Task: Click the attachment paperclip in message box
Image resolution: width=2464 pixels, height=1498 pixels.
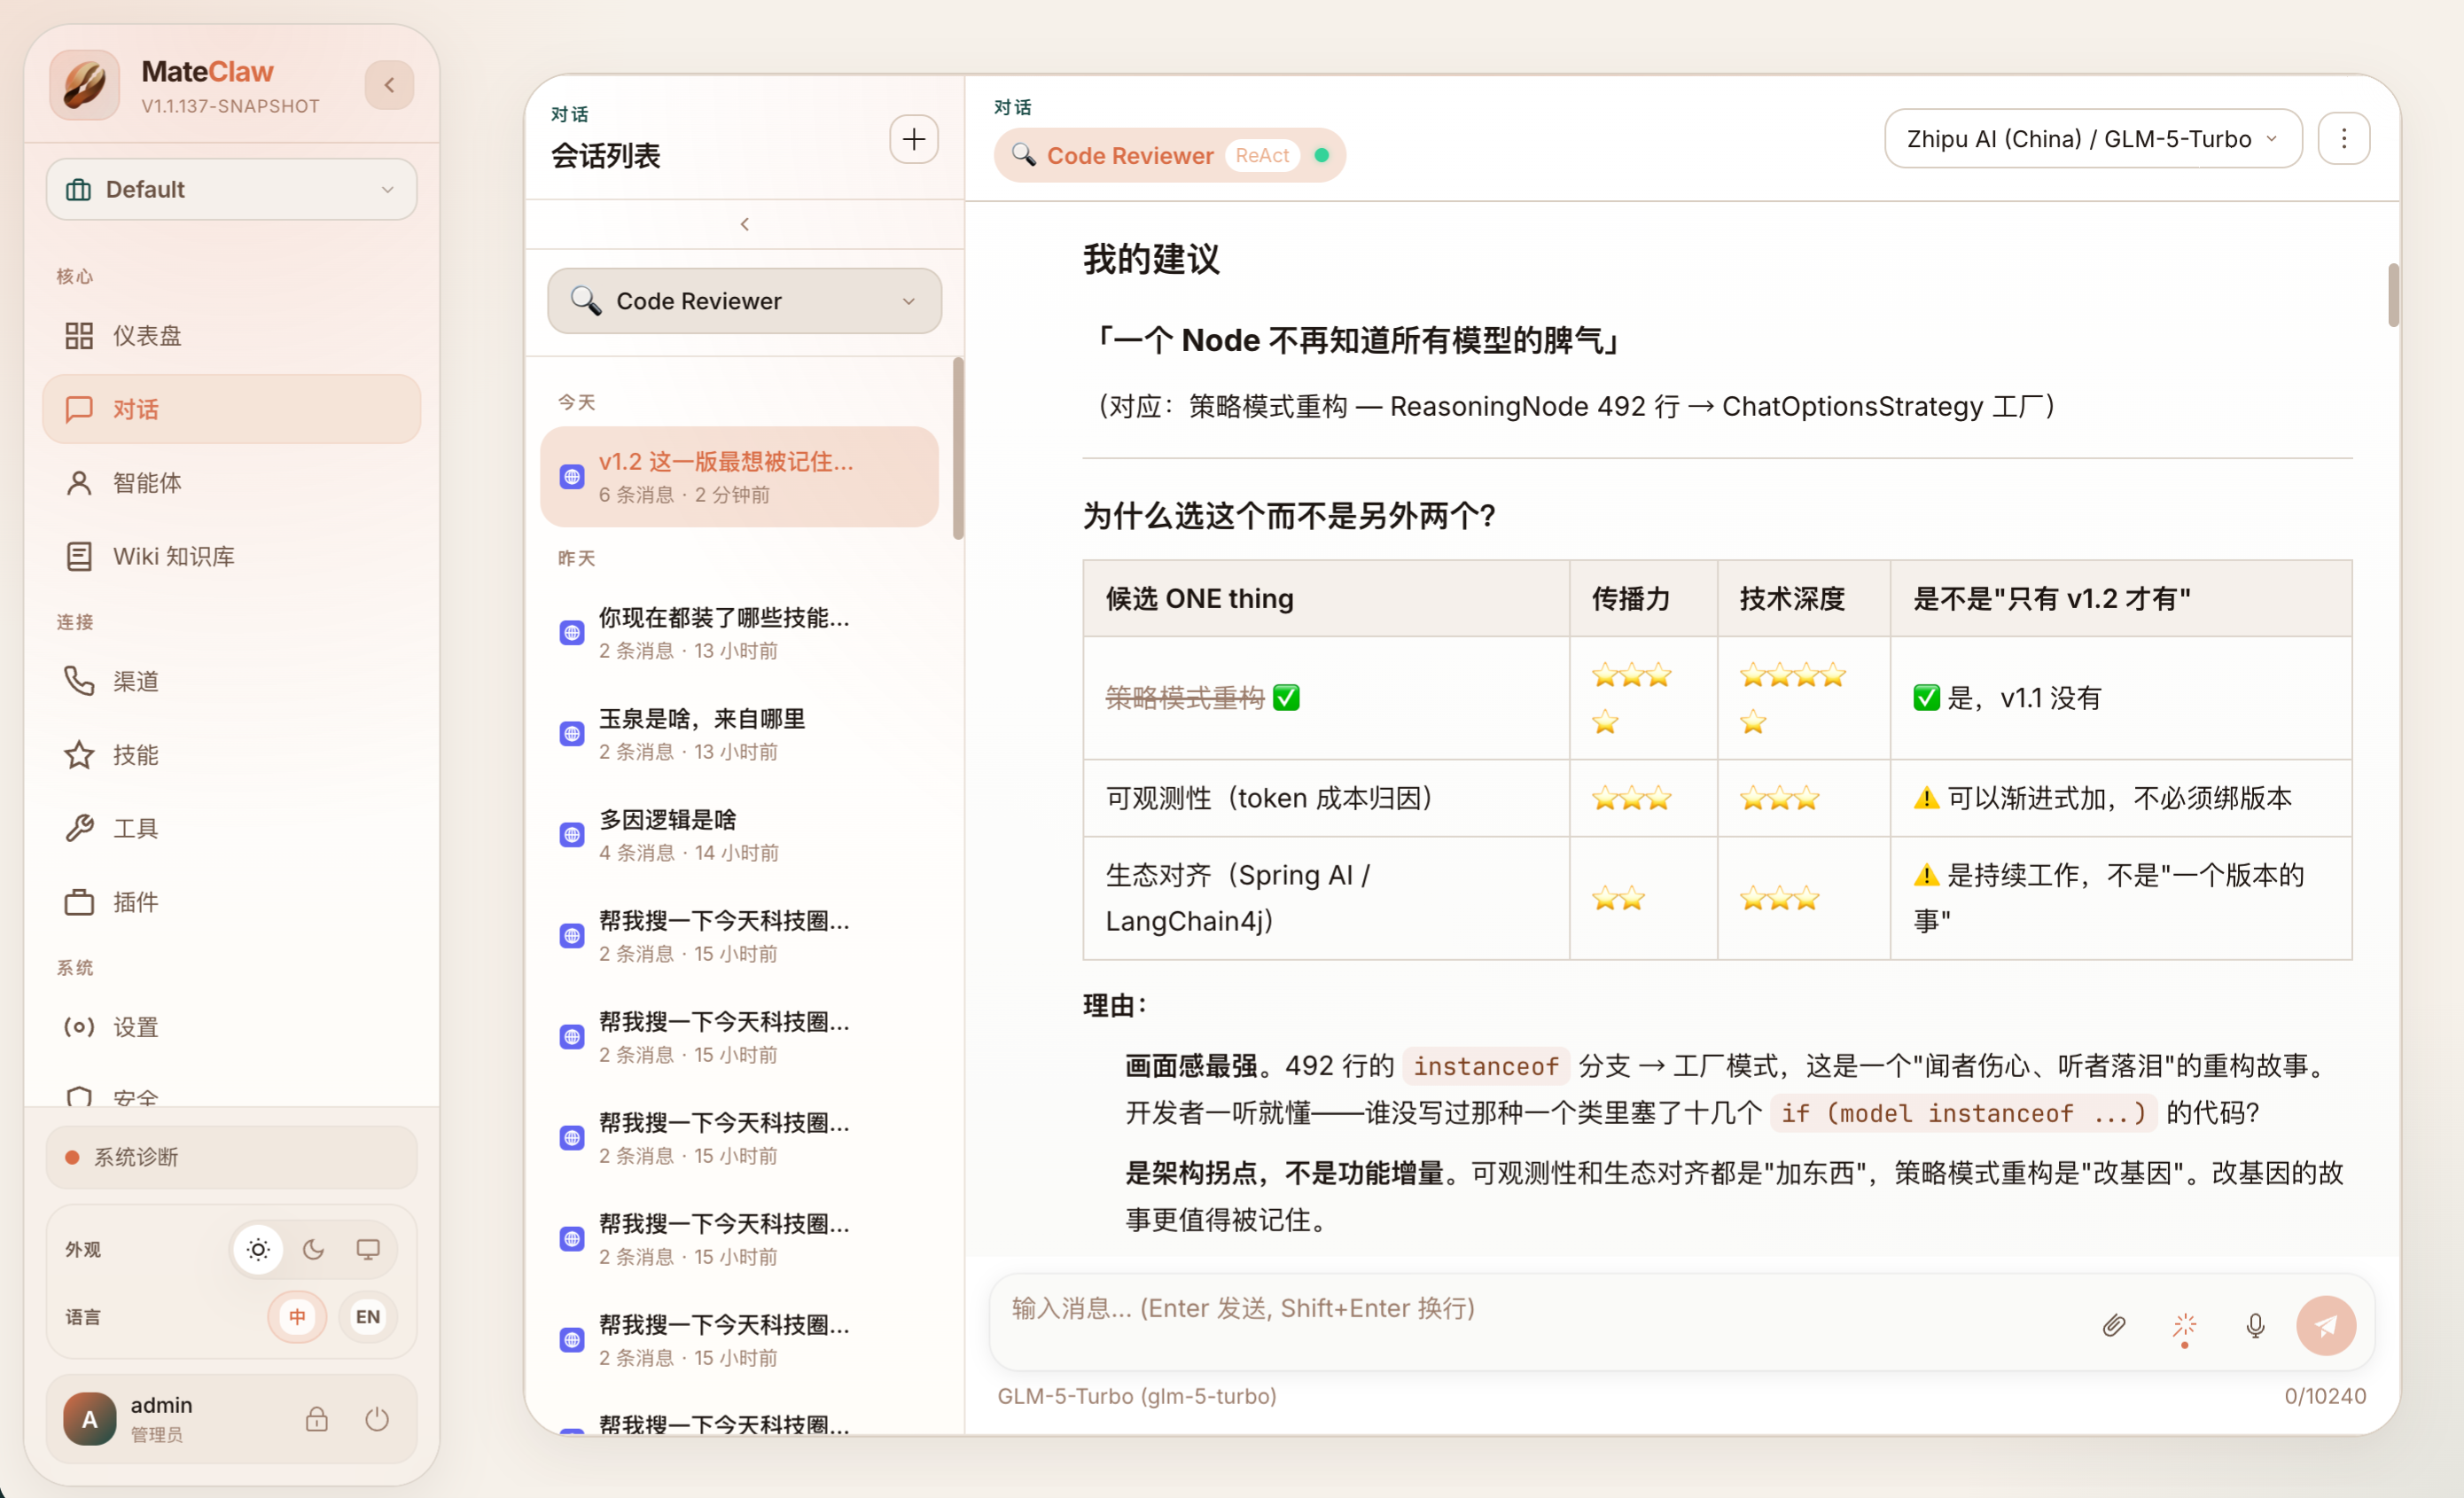Action: click(x=2114, y=1326)
